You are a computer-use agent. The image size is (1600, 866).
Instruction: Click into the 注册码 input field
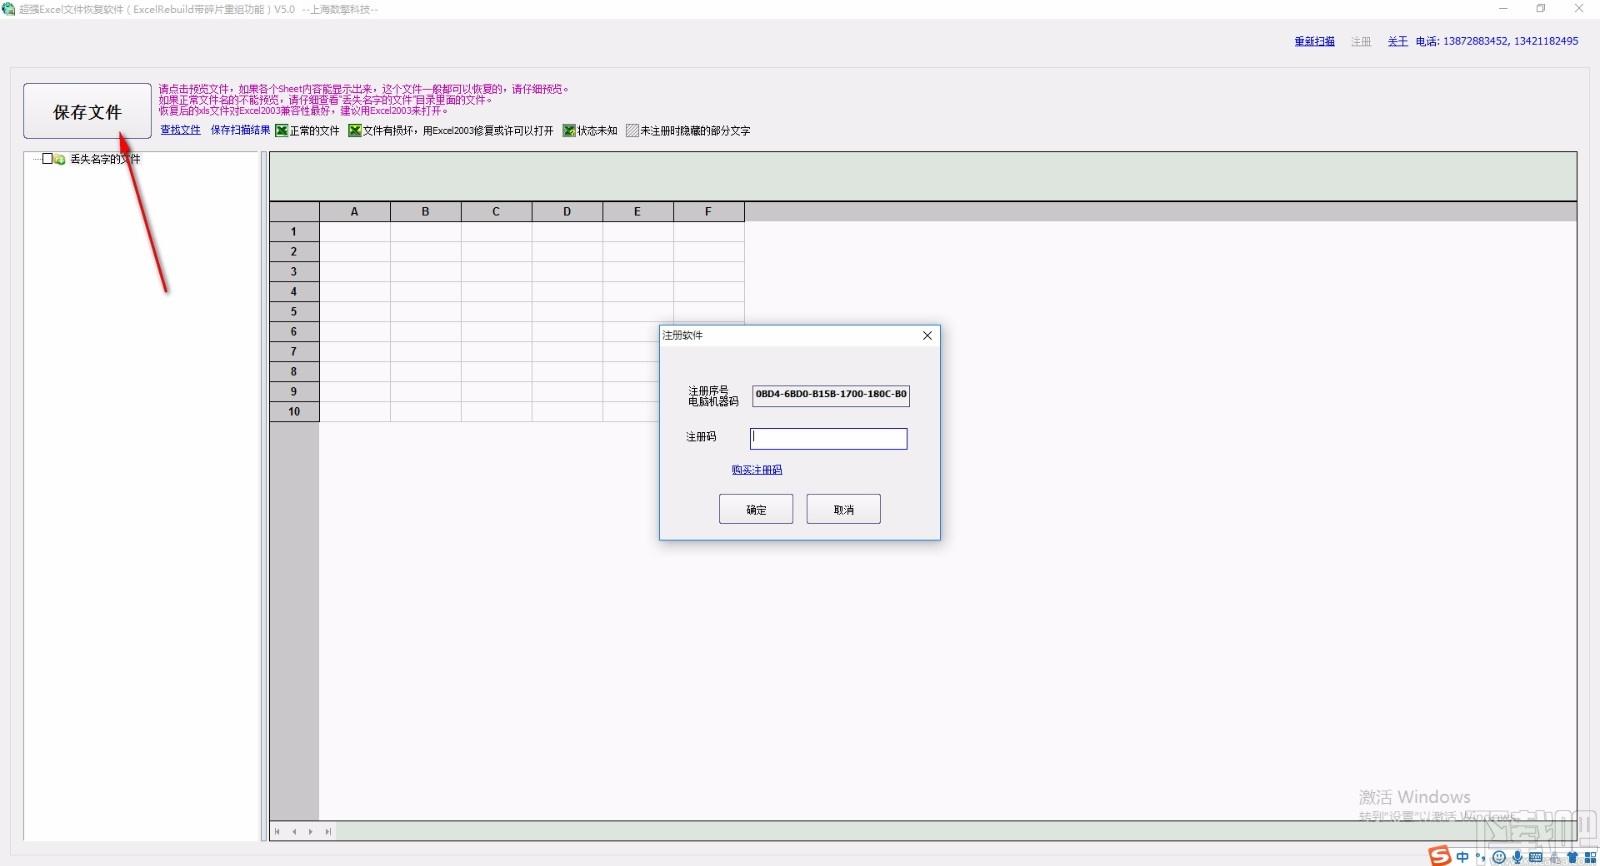[x=829, y=438]
